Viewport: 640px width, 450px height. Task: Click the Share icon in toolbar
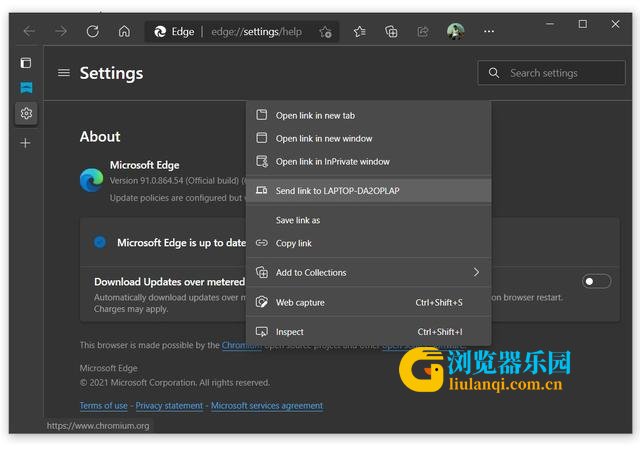423,31
